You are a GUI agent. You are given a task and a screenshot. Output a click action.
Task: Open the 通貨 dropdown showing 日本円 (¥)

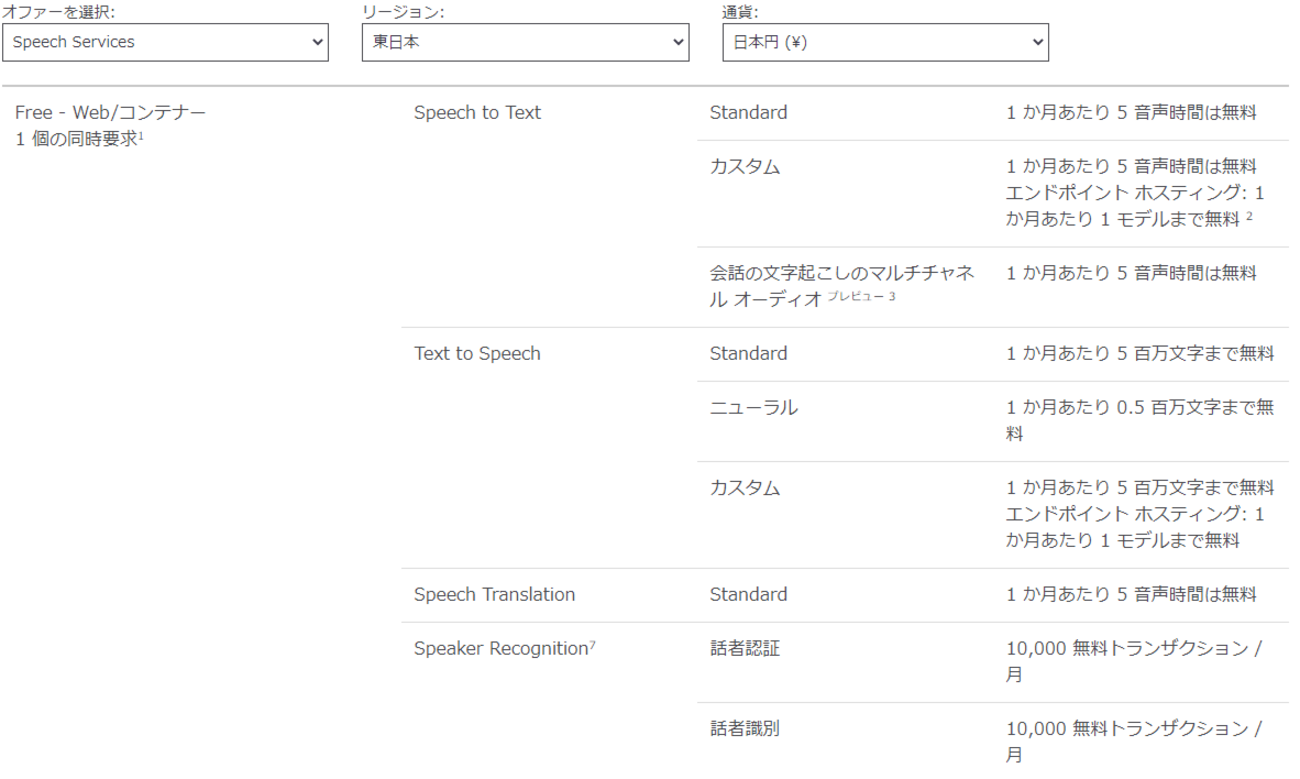point(885,42)
